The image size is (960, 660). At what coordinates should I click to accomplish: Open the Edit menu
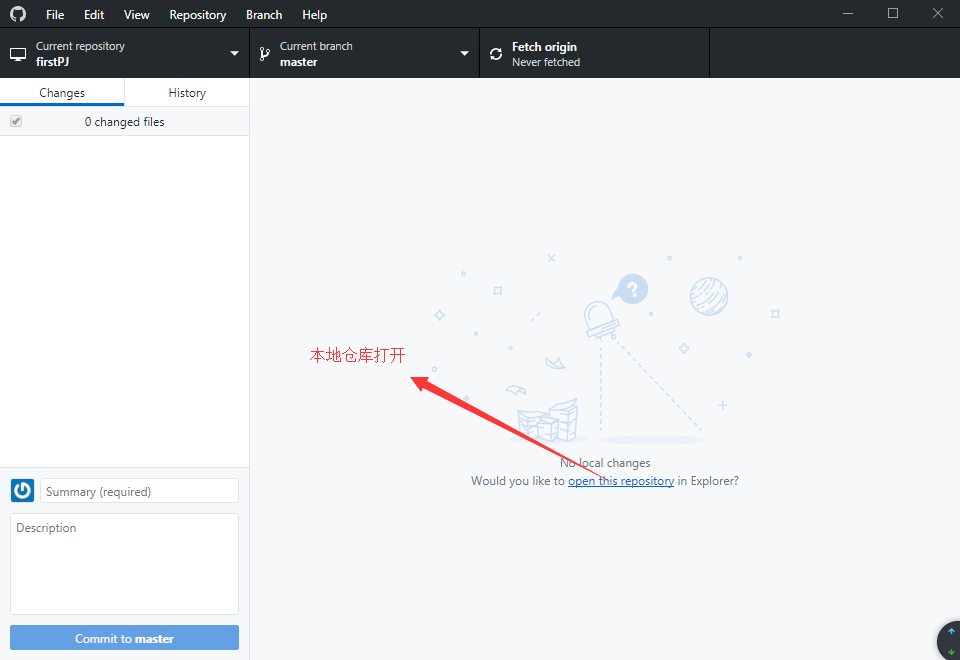coord(94,14)
